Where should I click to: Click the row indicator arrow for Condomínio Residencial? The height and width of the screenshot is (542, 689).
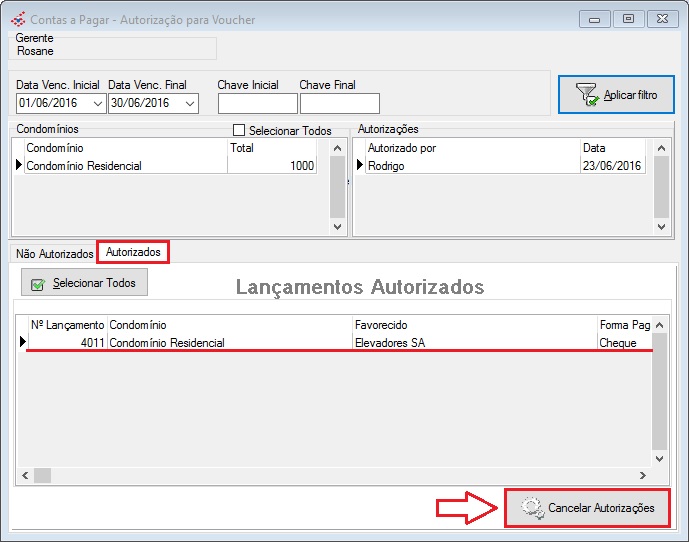(18, 166)
